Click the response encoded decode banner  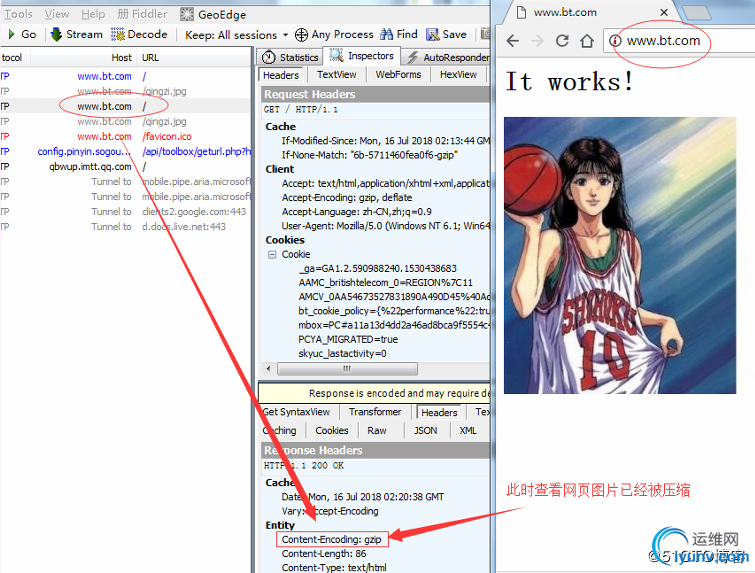(374, 393)
